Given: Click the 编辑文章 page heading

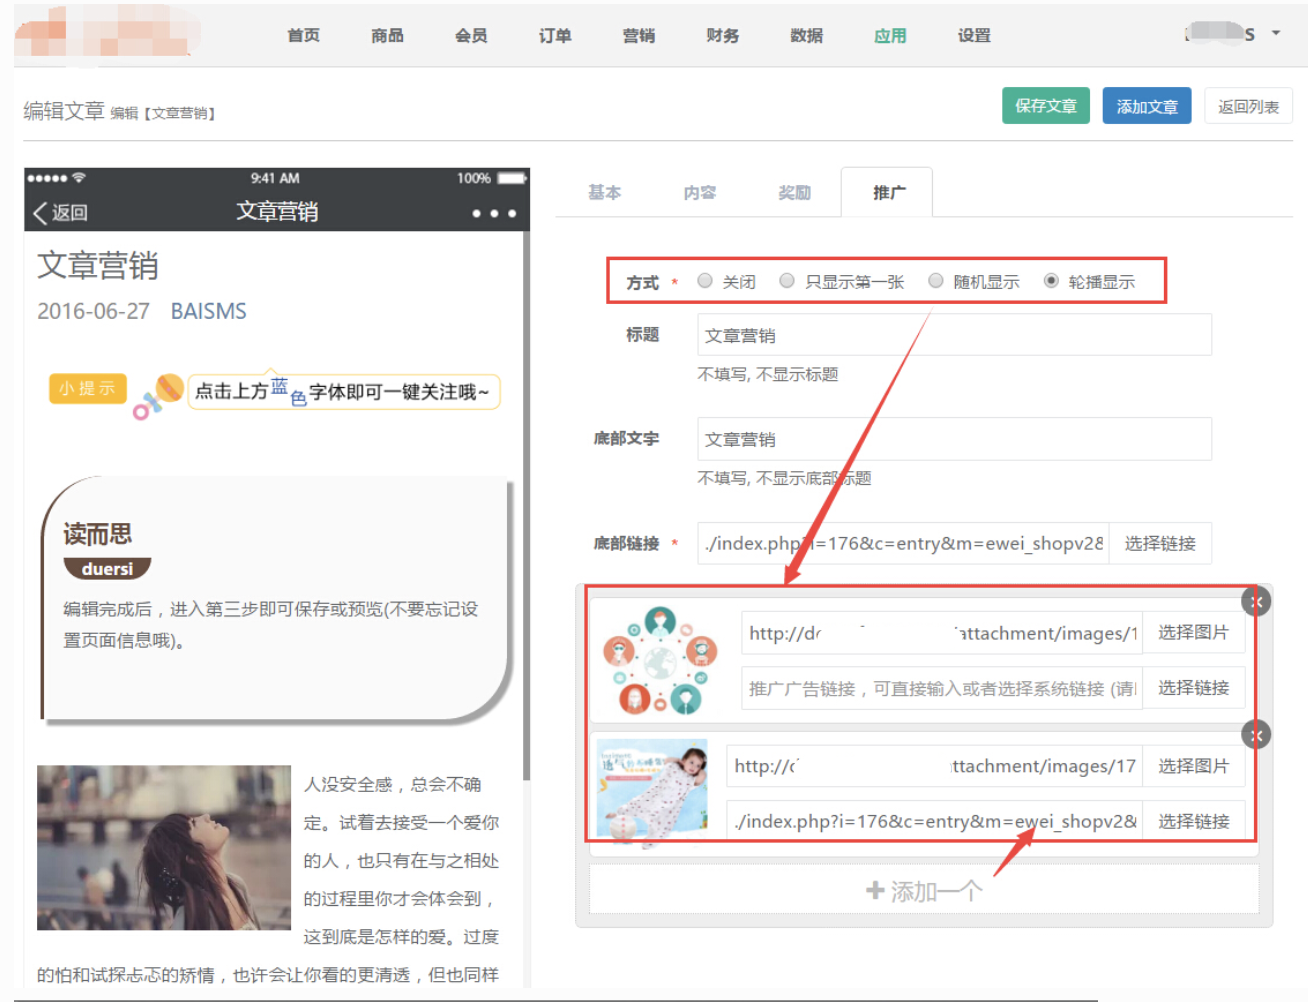Looking at the screenshot, I should (64, 111).
